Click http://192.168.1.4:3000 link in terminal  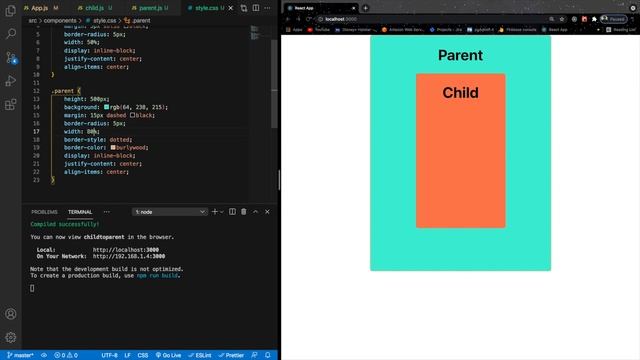(x=129, y=256)
